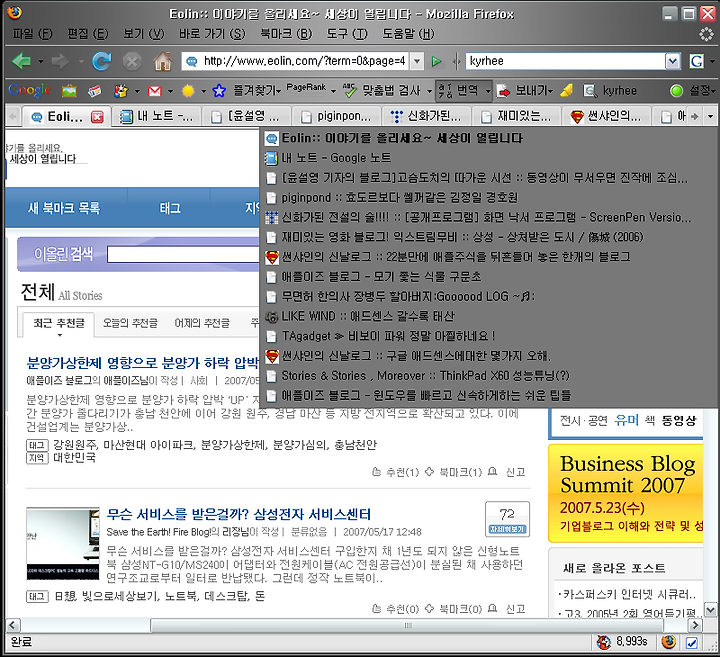Screen dimensions: 720x657
Task: Expand the search box suggestions dropdown
Action: tap(673, 61)
